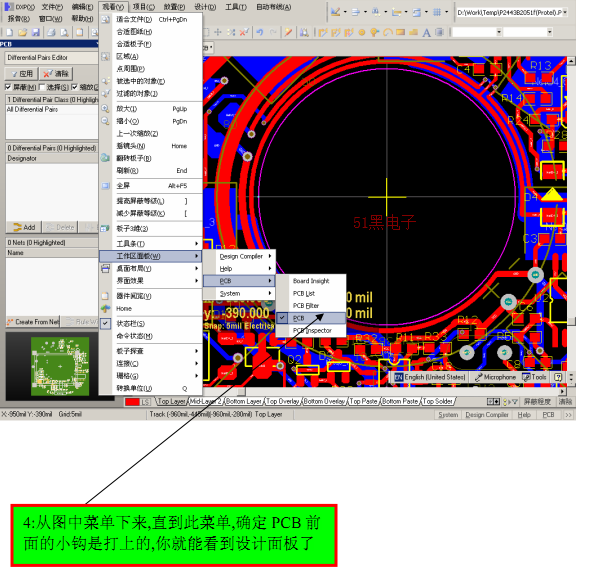This screenshot has height=570, width=595.
Task: Expand the System submenu
Action: pos(239,293)
